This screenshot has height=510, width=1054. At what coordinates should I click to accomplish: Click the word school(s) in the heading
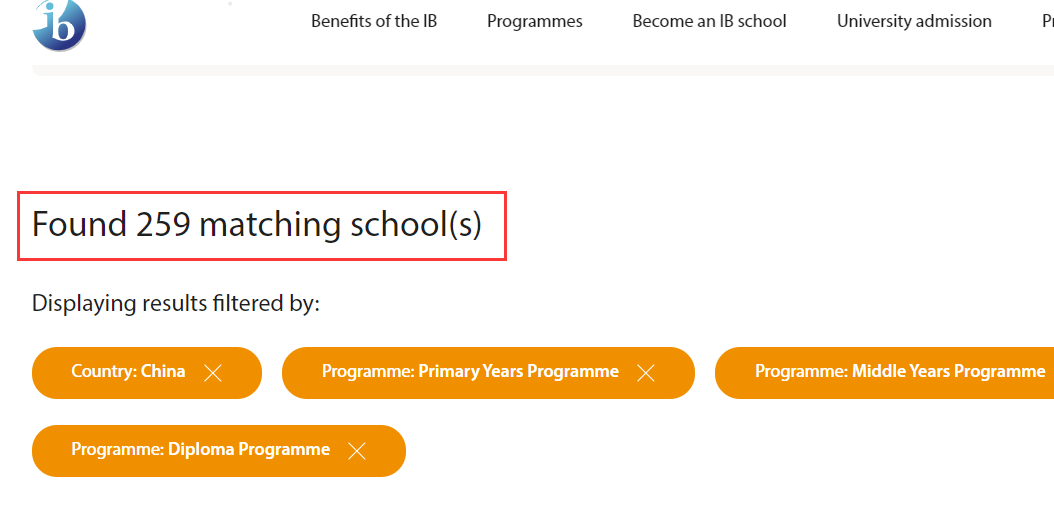(417, 225)
